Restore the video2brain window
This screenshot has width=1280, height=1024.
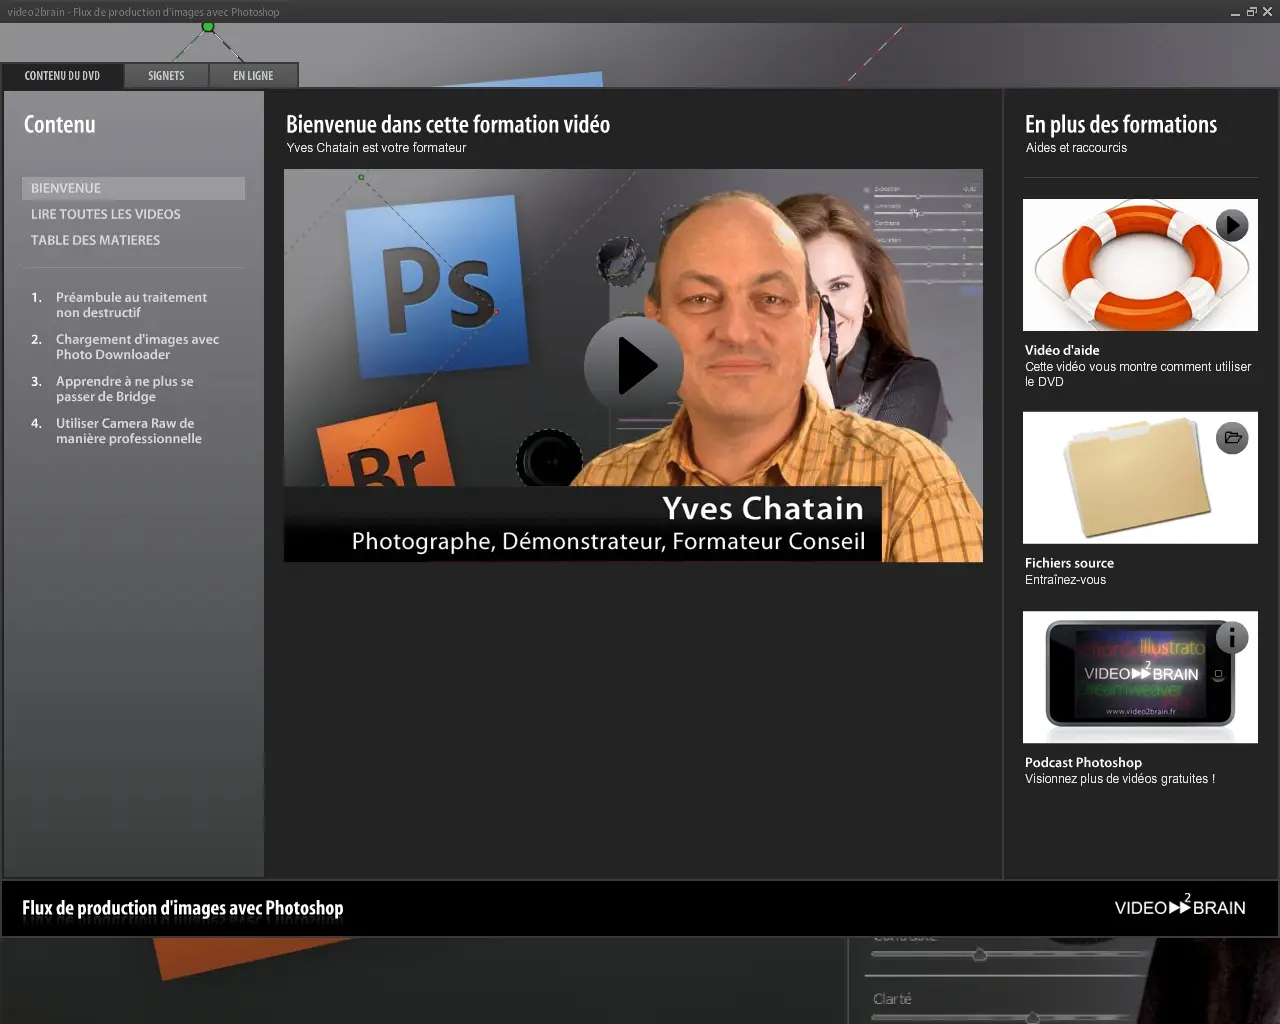(x=1251, y=12)
